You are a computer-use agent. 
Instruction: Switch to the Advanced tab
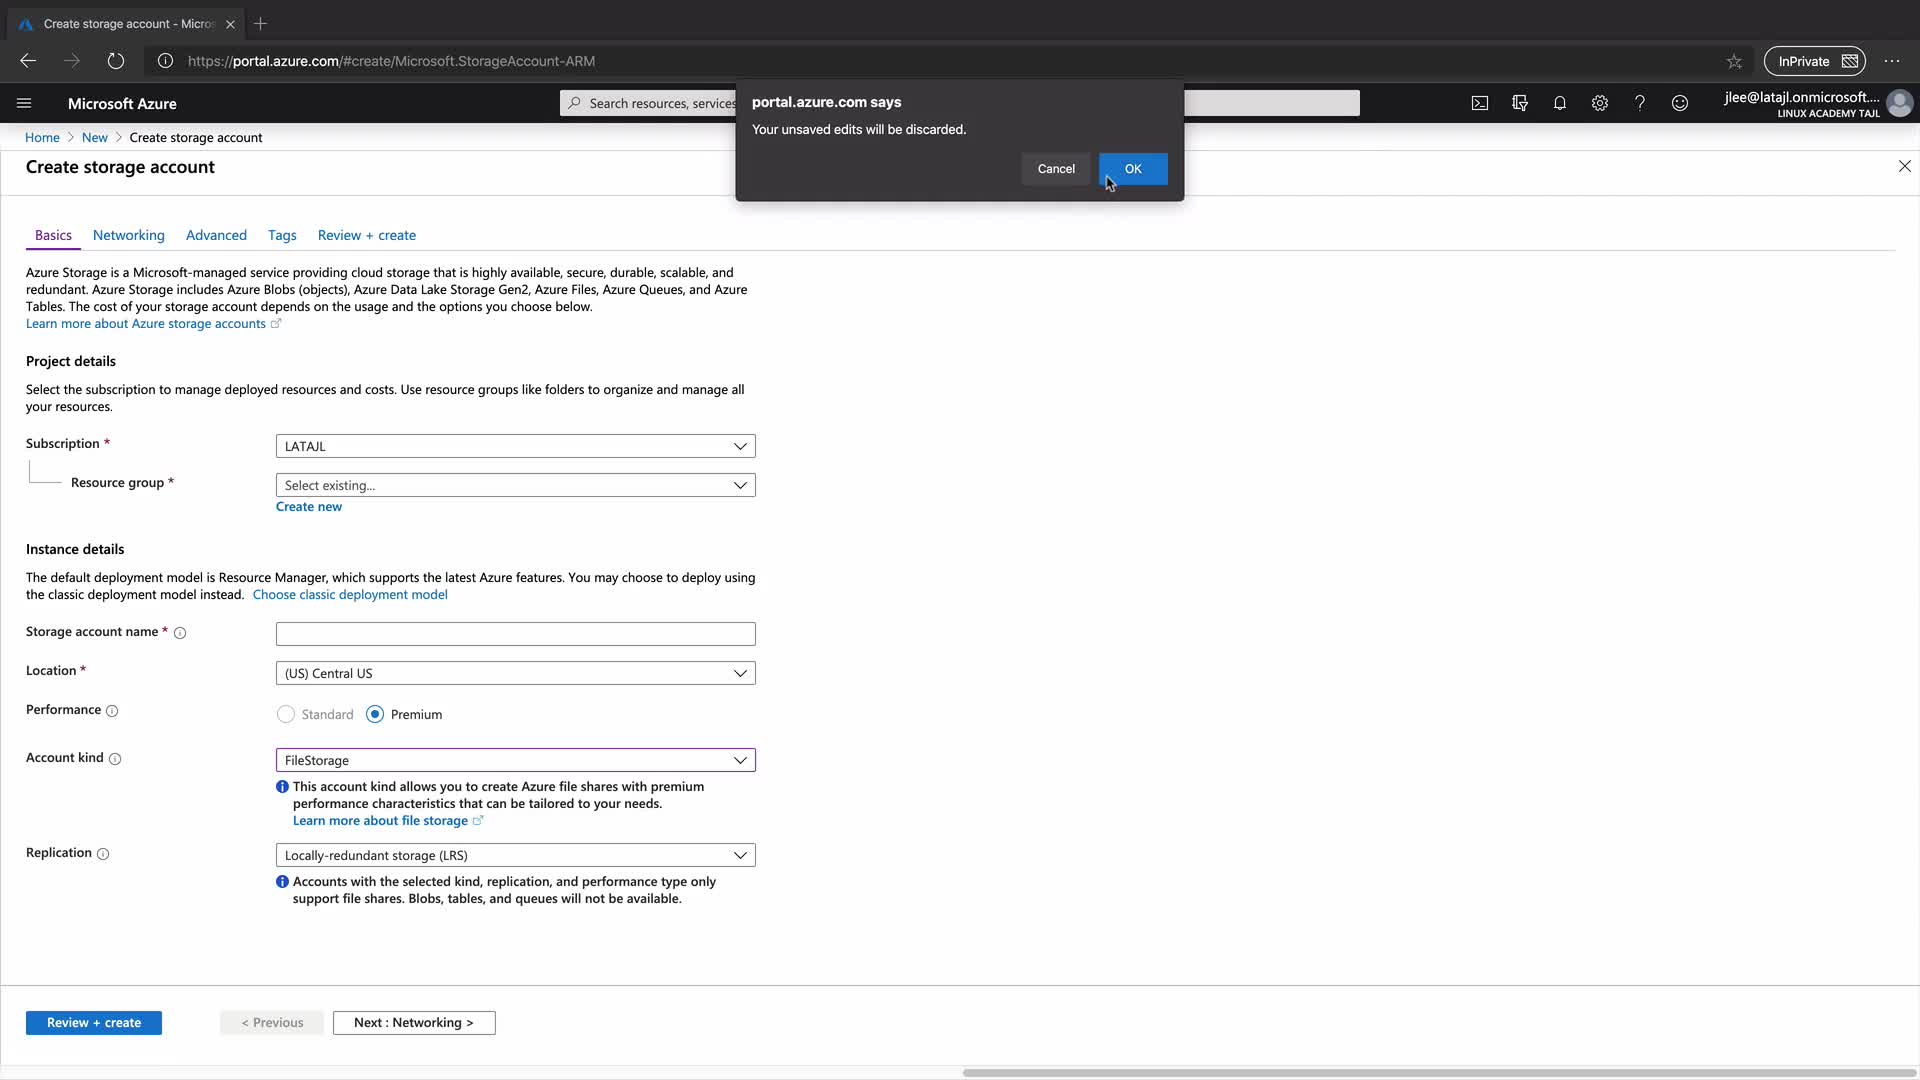click(216, 235)
